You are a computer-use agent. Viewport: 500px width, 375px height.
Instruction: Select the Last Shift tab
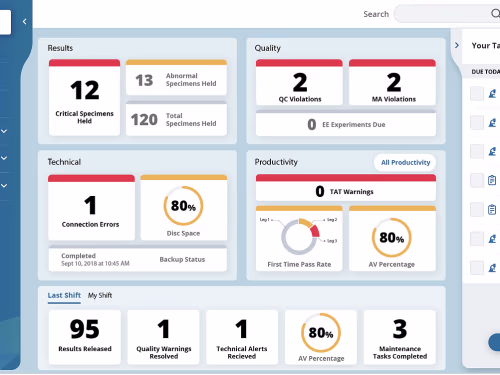(x=64, y=295)
